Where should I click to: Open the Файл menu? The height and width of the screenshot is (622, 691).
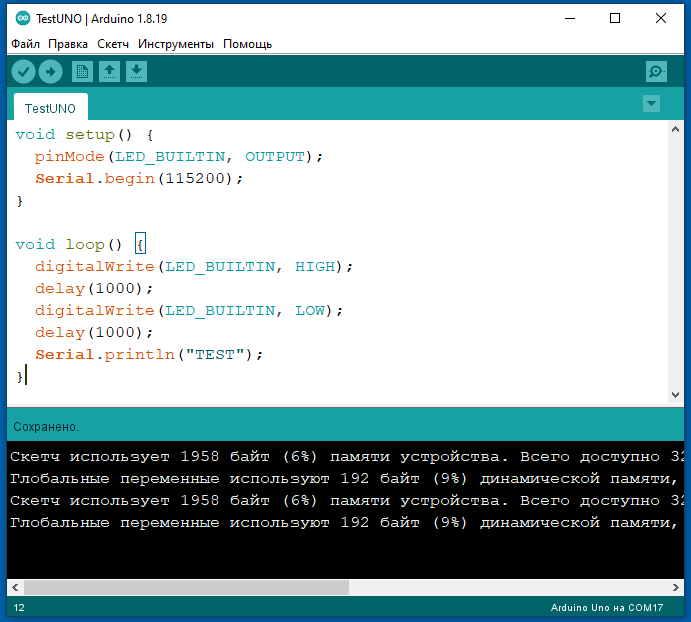(26, 44)
